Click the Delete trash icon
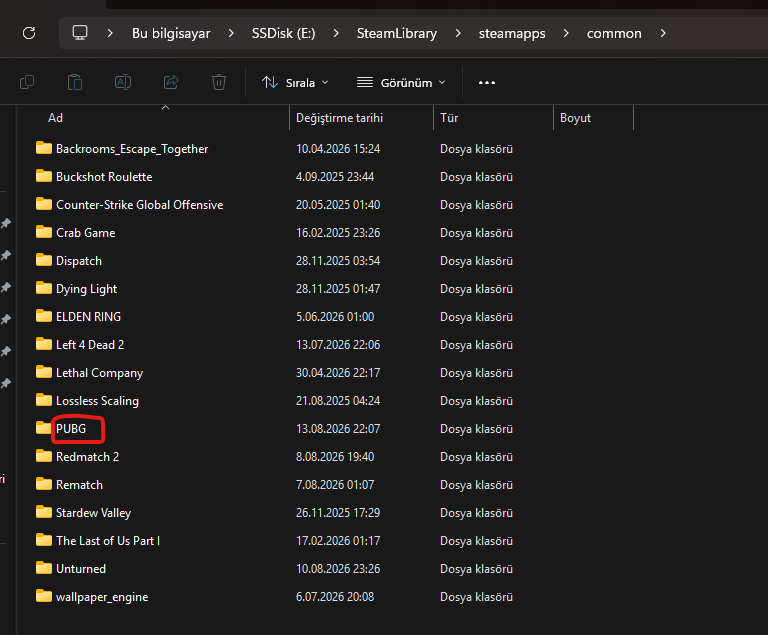768x635 pixels. (219, 82)
